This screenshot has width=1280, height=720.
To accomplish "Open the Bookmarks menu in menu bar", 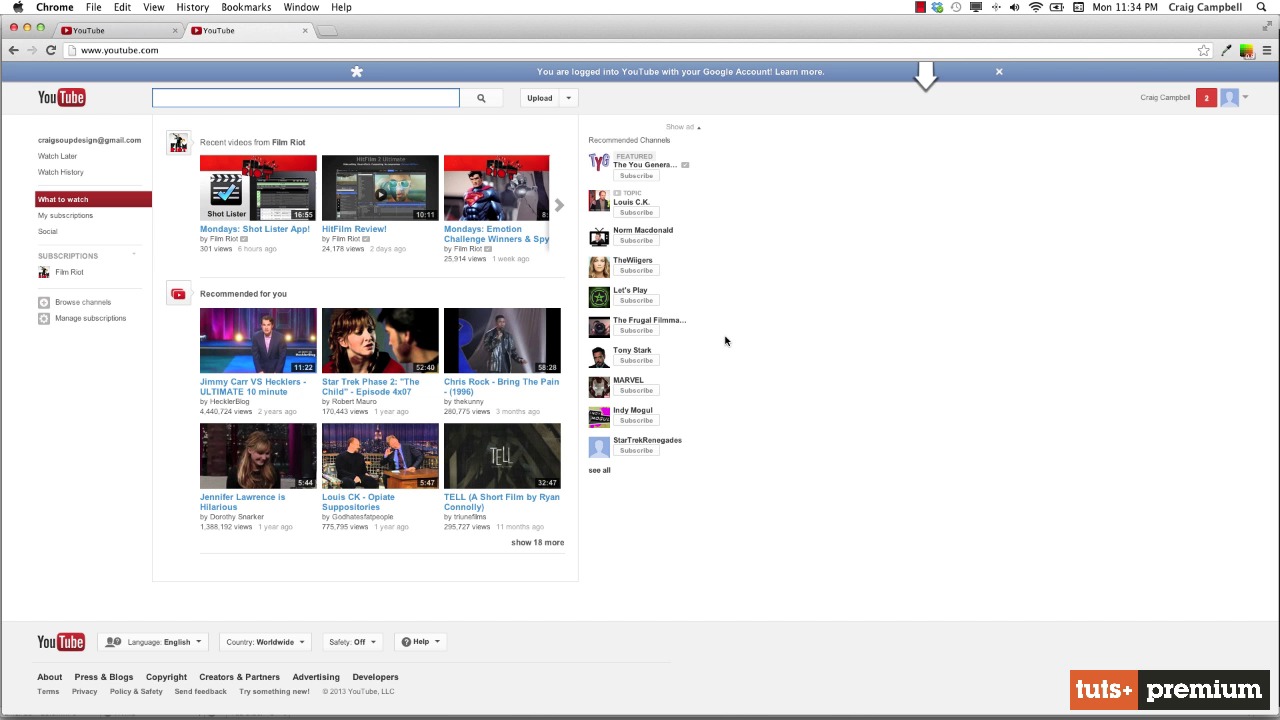I will click(x=246, y=7).
